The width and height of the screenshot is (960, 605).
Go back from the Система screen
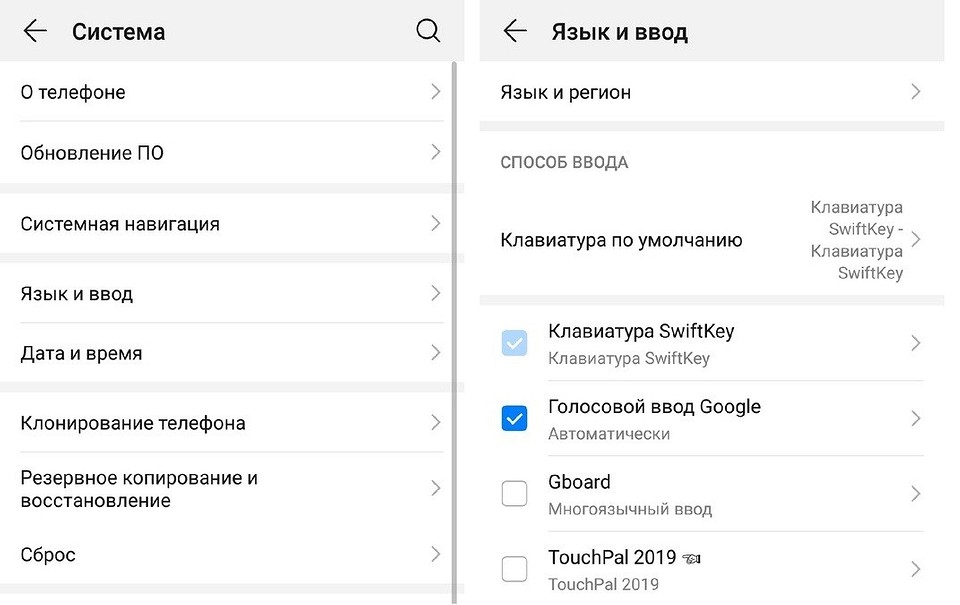pos(35,32)
